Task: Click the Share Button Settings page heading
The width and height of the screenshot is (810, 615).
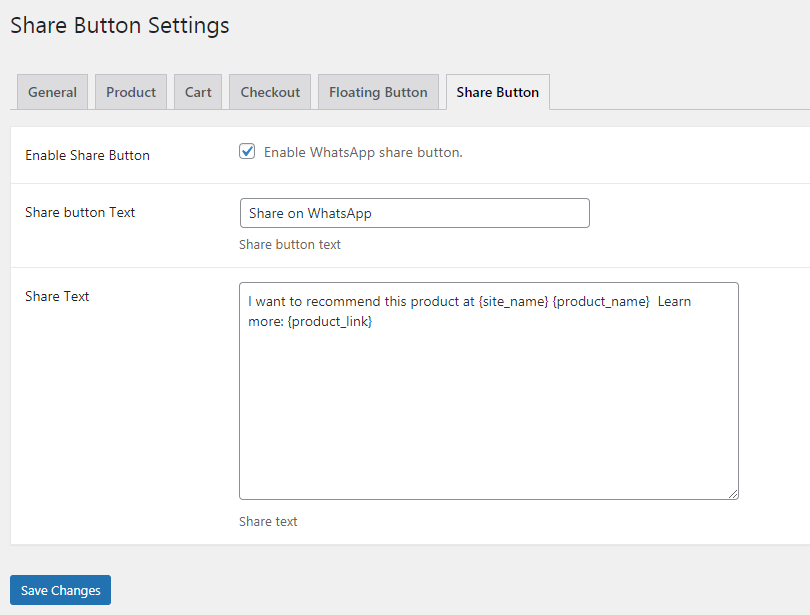Action: tap(120, 25)
